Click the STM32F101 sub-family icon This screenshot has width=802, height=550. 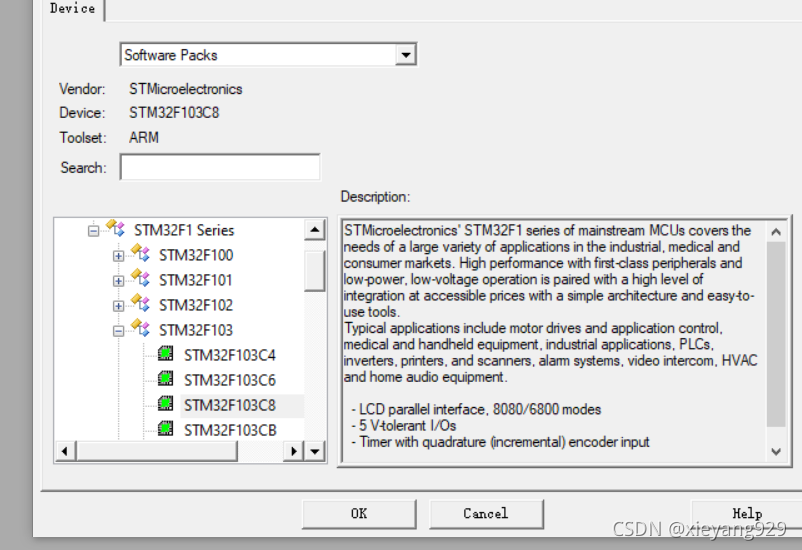coord(140,278)
